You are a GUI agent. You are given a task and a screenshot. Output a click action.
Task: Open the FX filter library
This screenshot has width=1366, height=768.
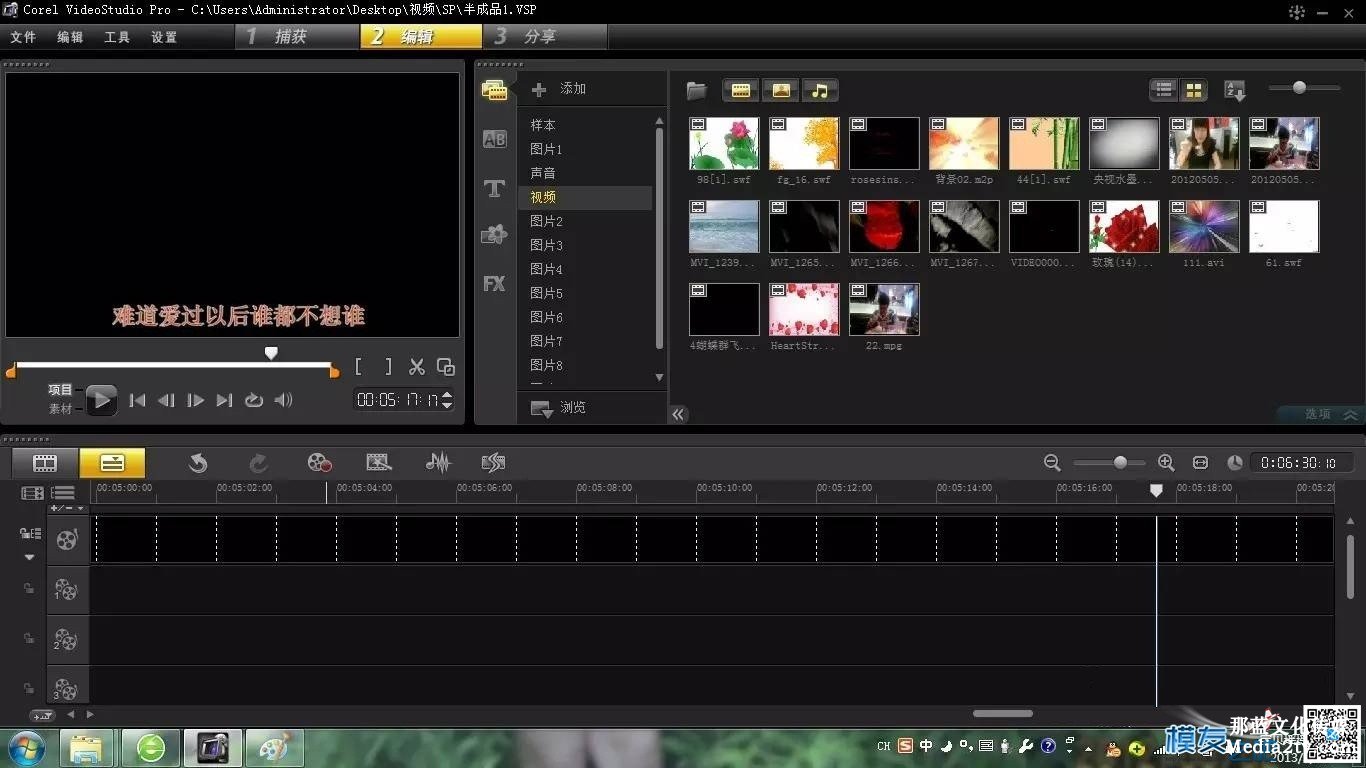(x=494, y=284)
